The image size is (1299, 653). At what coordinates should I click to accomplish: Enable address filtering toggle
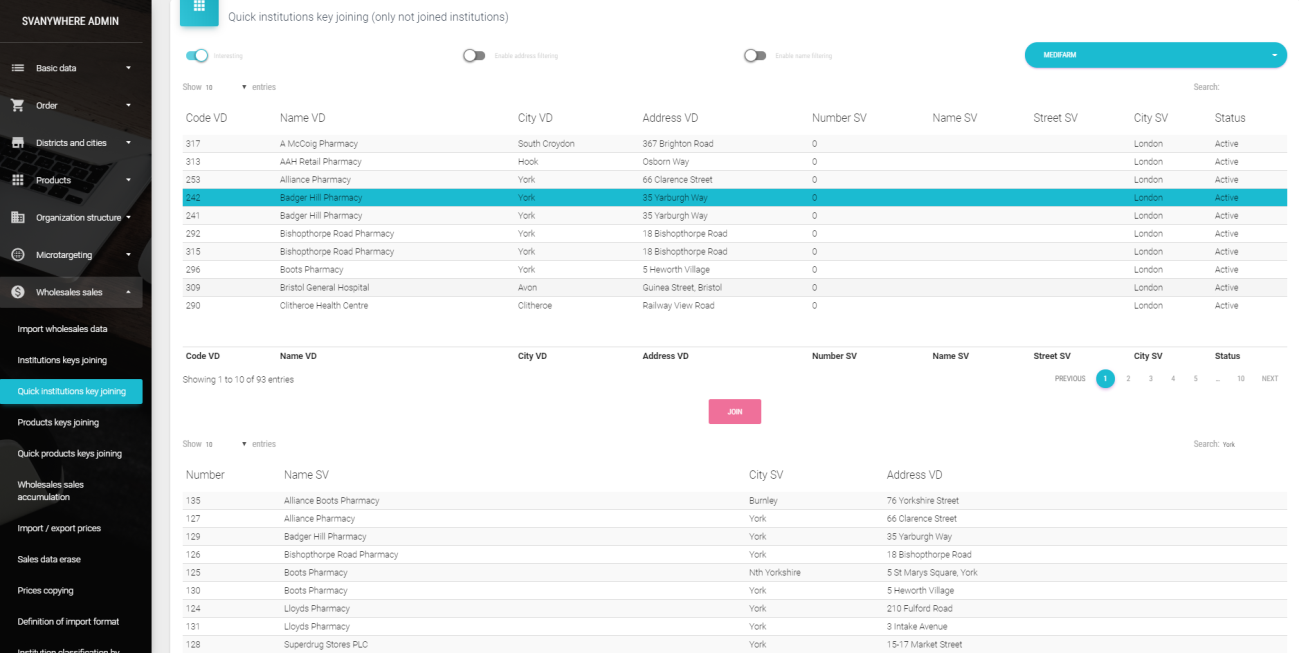pyautogui.click(x=474, y=56)
